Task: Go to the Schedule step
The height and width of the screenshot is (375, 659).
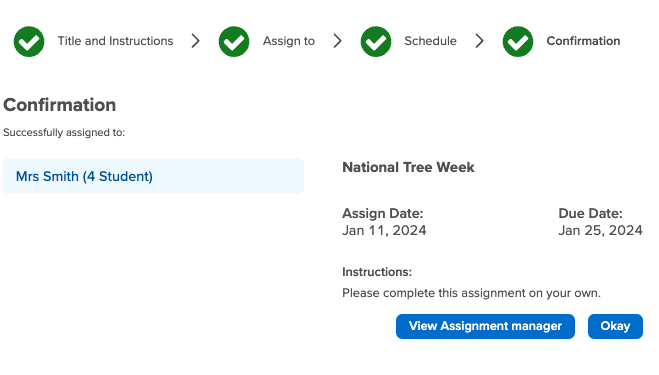Action: click(430, 41)
